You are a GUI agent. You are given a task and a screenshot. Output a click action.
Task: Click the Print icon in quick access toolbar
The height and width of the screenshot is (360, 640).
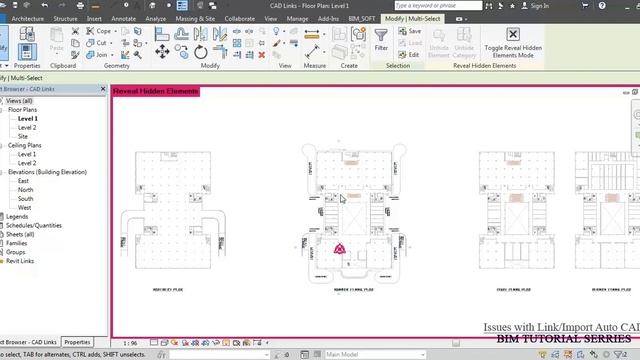point(80,6)
